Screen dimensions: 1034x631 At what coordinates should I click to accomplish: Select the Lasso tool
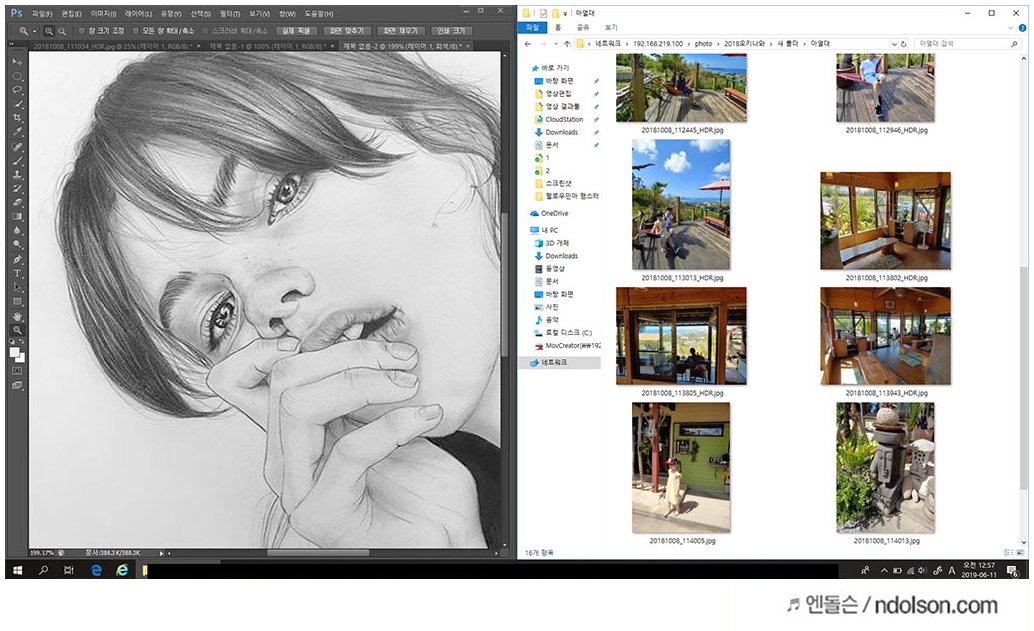pos(17,90)
